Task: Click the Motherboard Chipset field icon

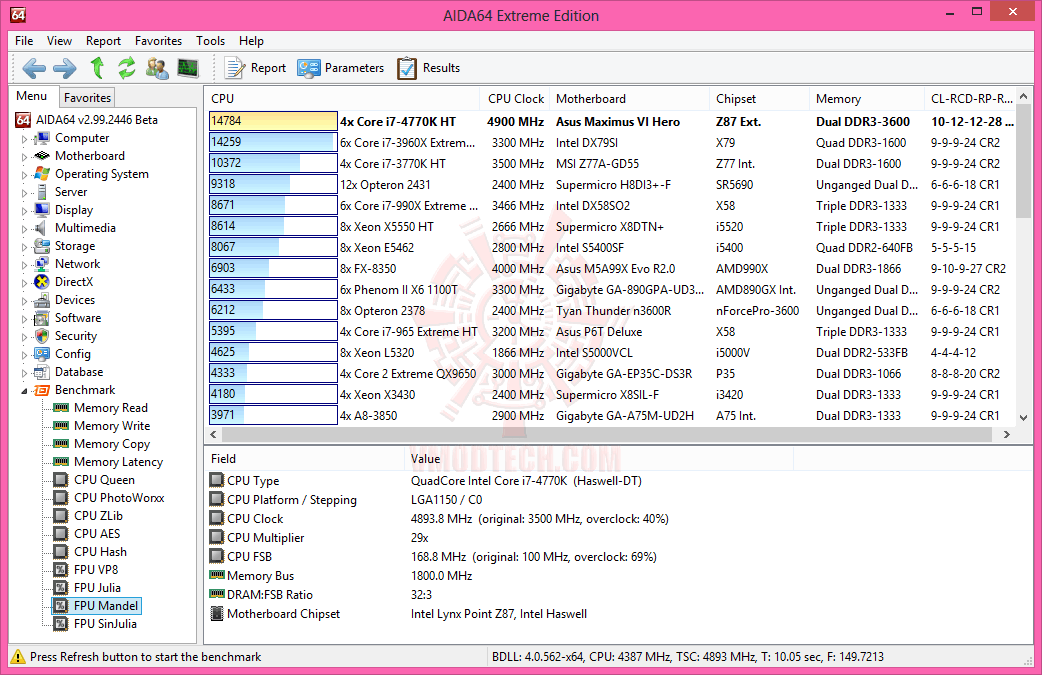Action: point(217,613)
